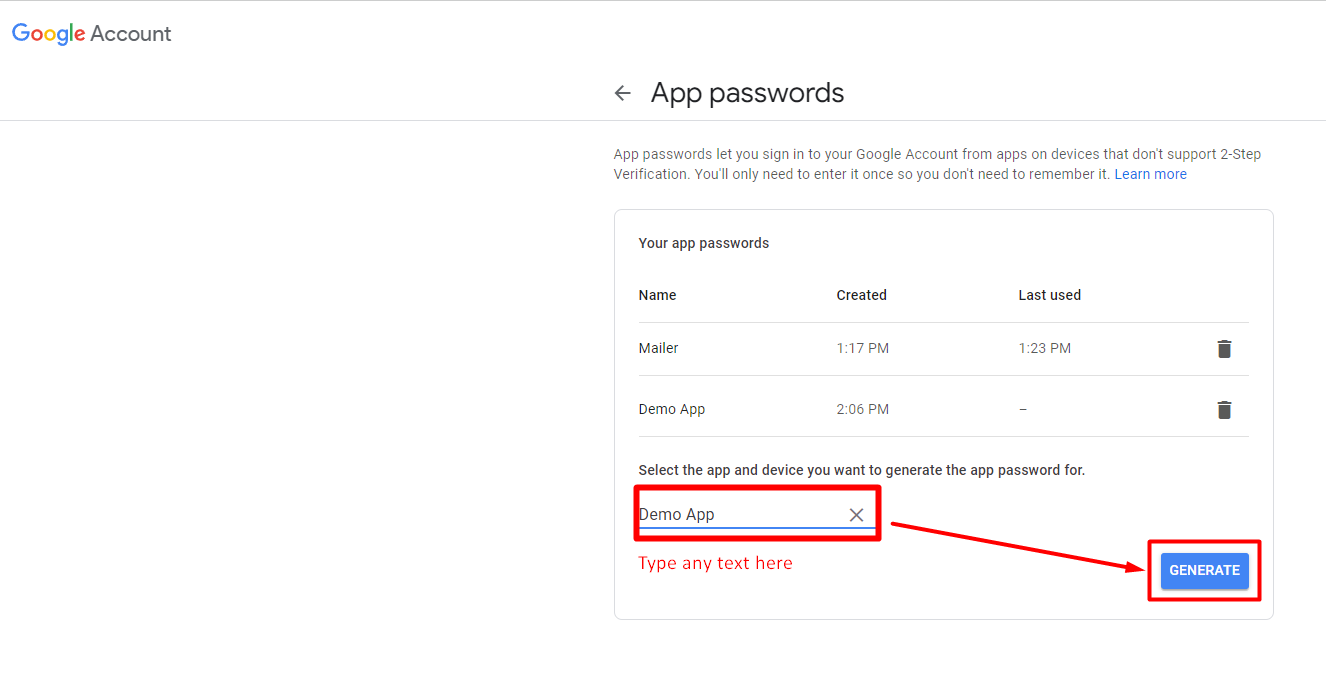This screenshot has height=685, width=1326.
Task: Open the Google Account logo
Action: [92, 34]
